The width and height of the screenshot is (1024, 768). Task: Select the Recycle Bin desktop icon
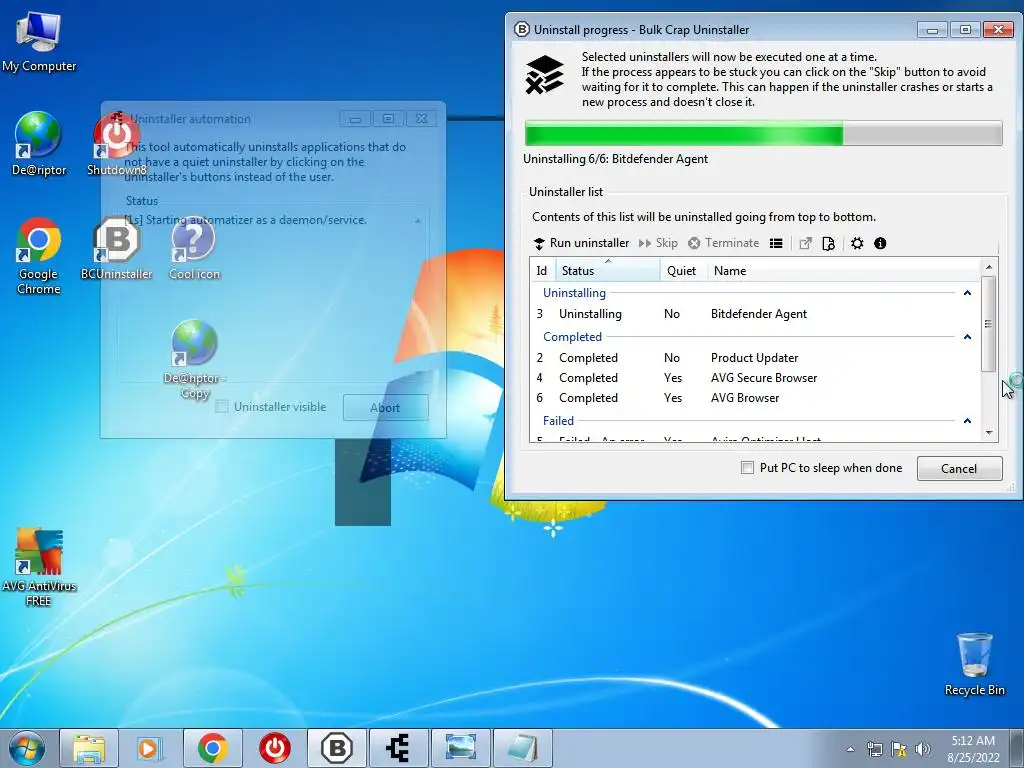(x=974, y=664)
